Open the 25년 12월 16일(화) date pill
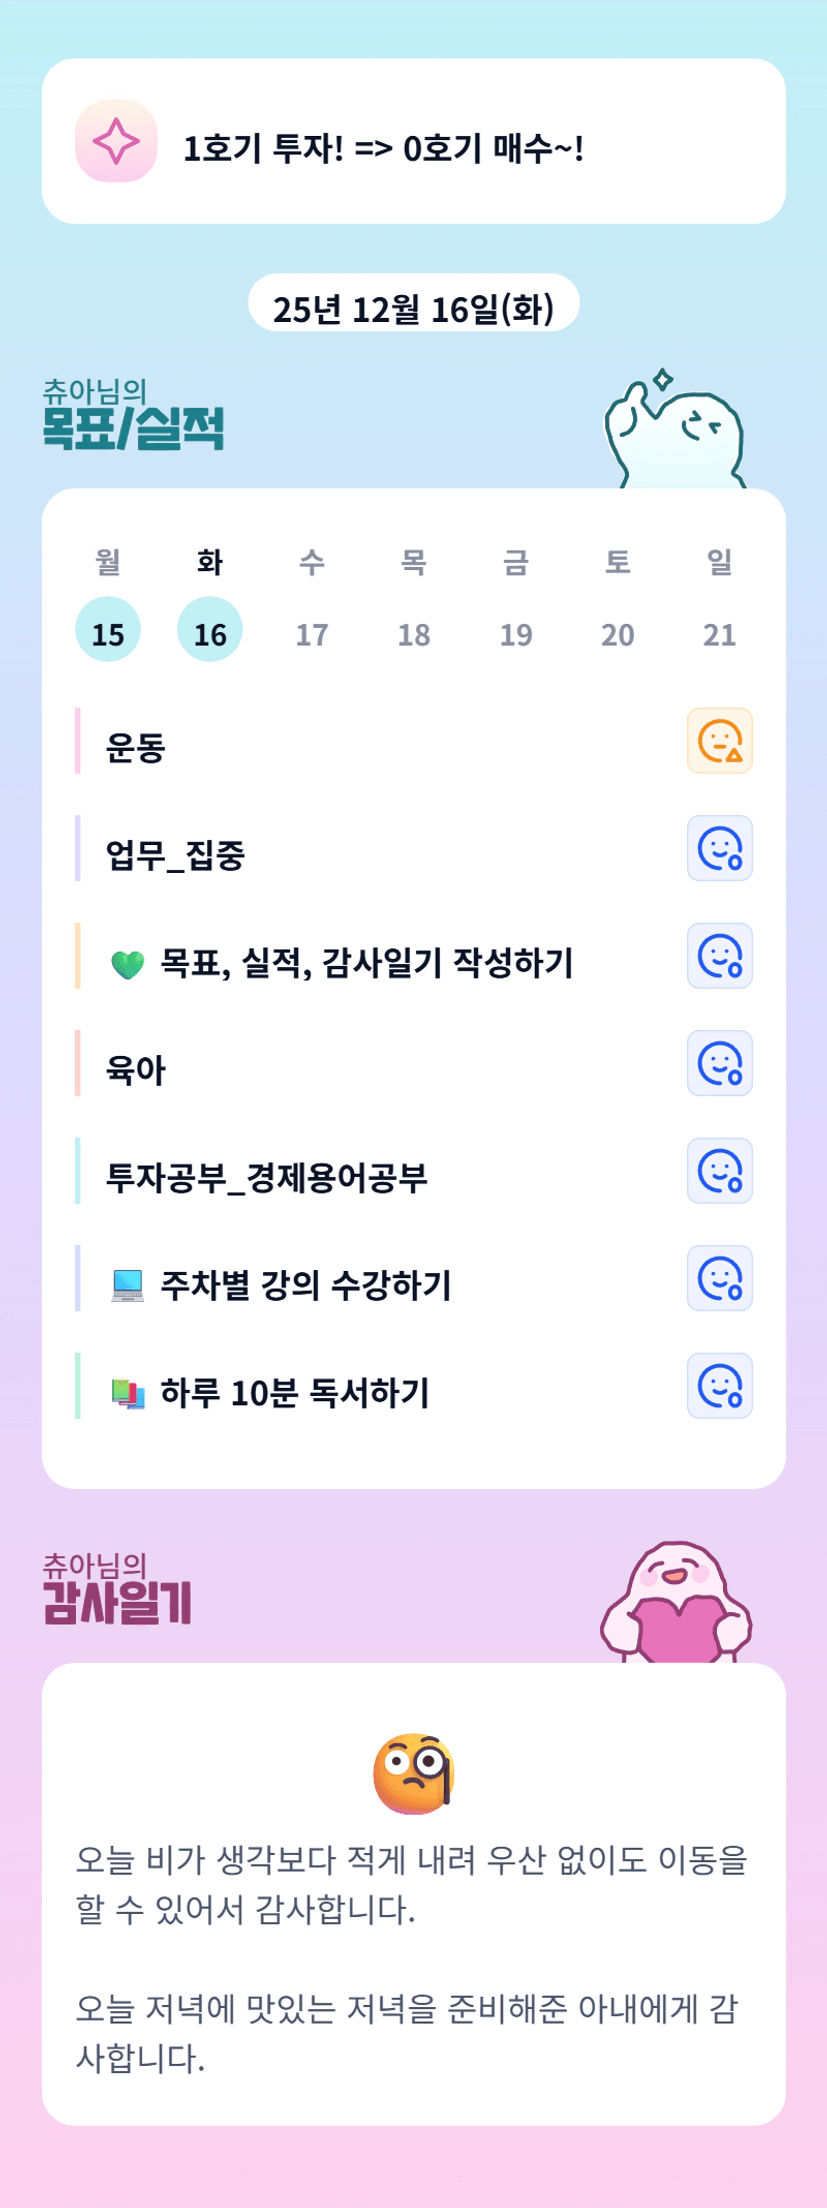The height and width of the screenshot is (2208, 827). (x=413, y=306)
